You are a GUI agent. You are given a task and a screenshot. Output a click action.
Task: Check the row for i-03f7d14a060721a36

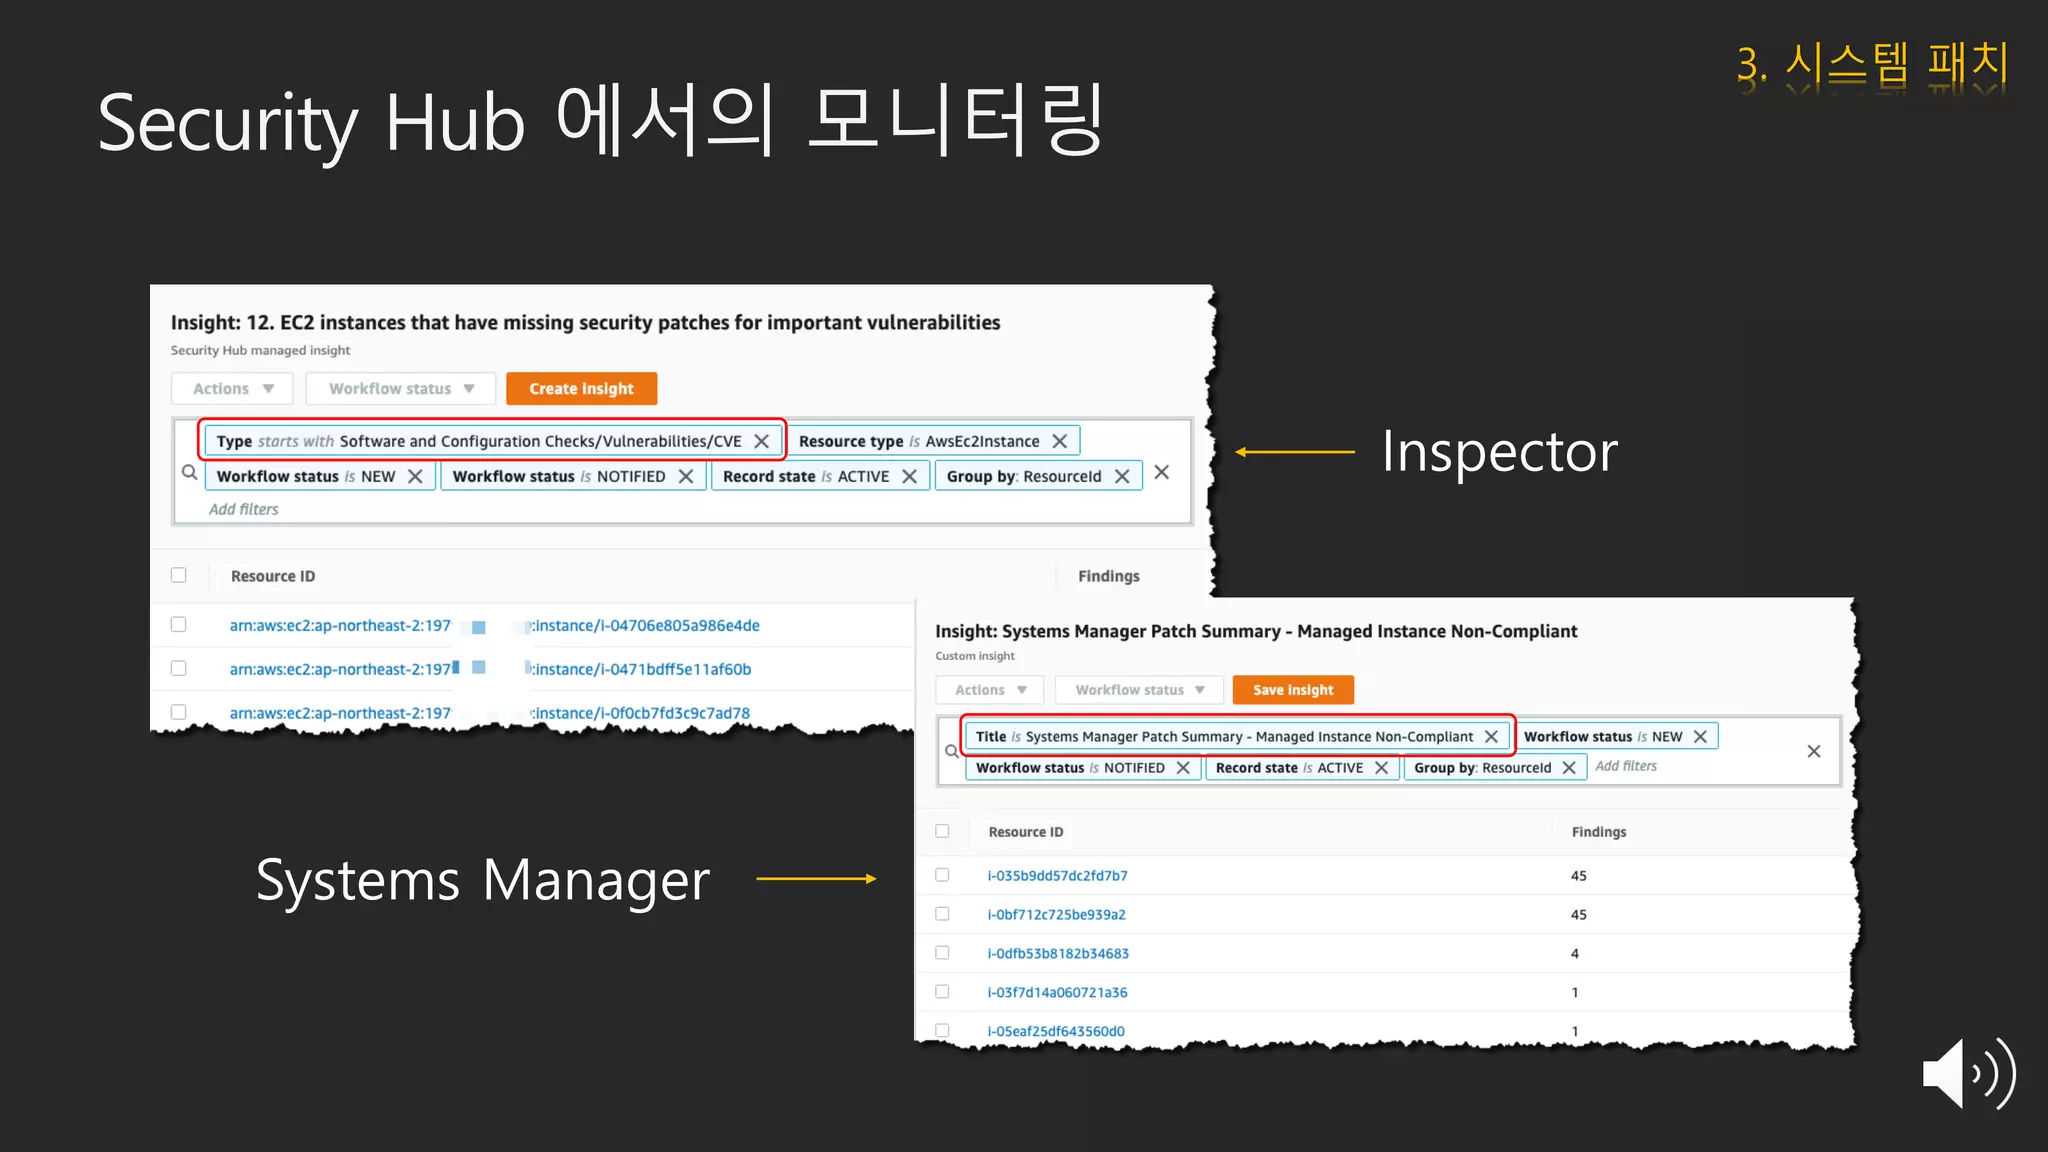(x=942, y=991)
